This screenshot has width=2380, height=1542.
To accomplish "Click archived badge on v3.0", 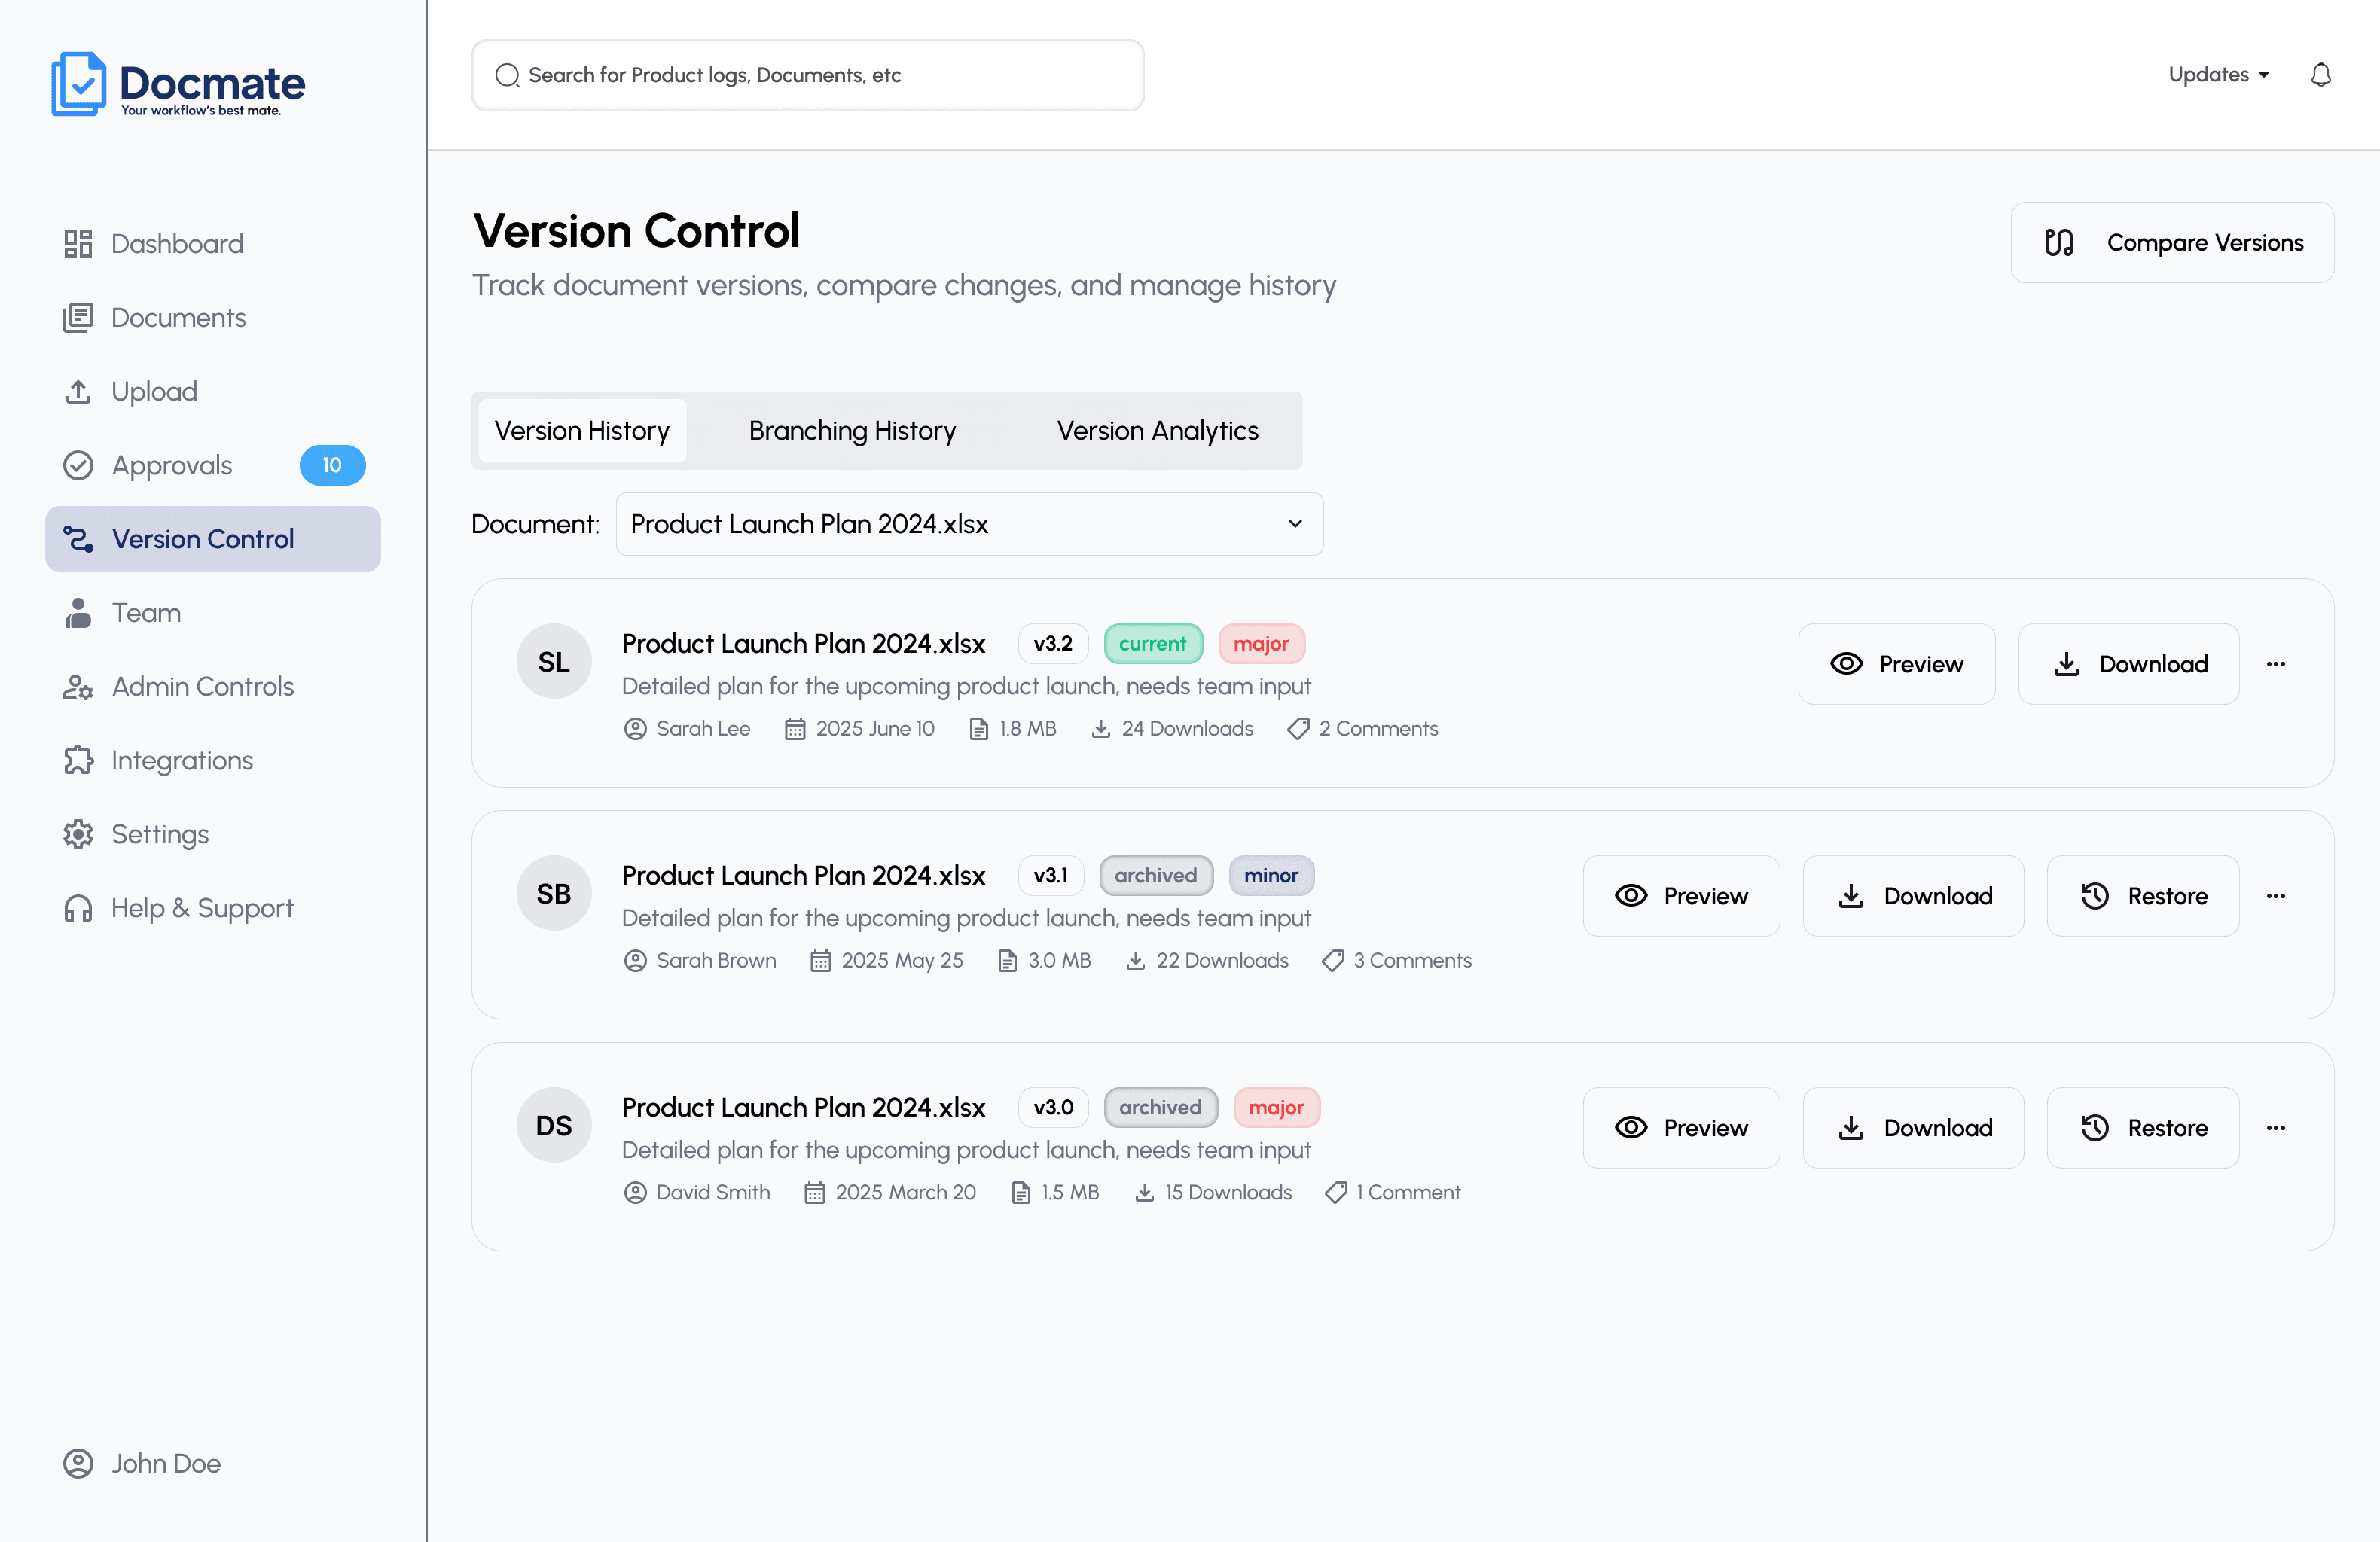I will click(1160, 1108).
